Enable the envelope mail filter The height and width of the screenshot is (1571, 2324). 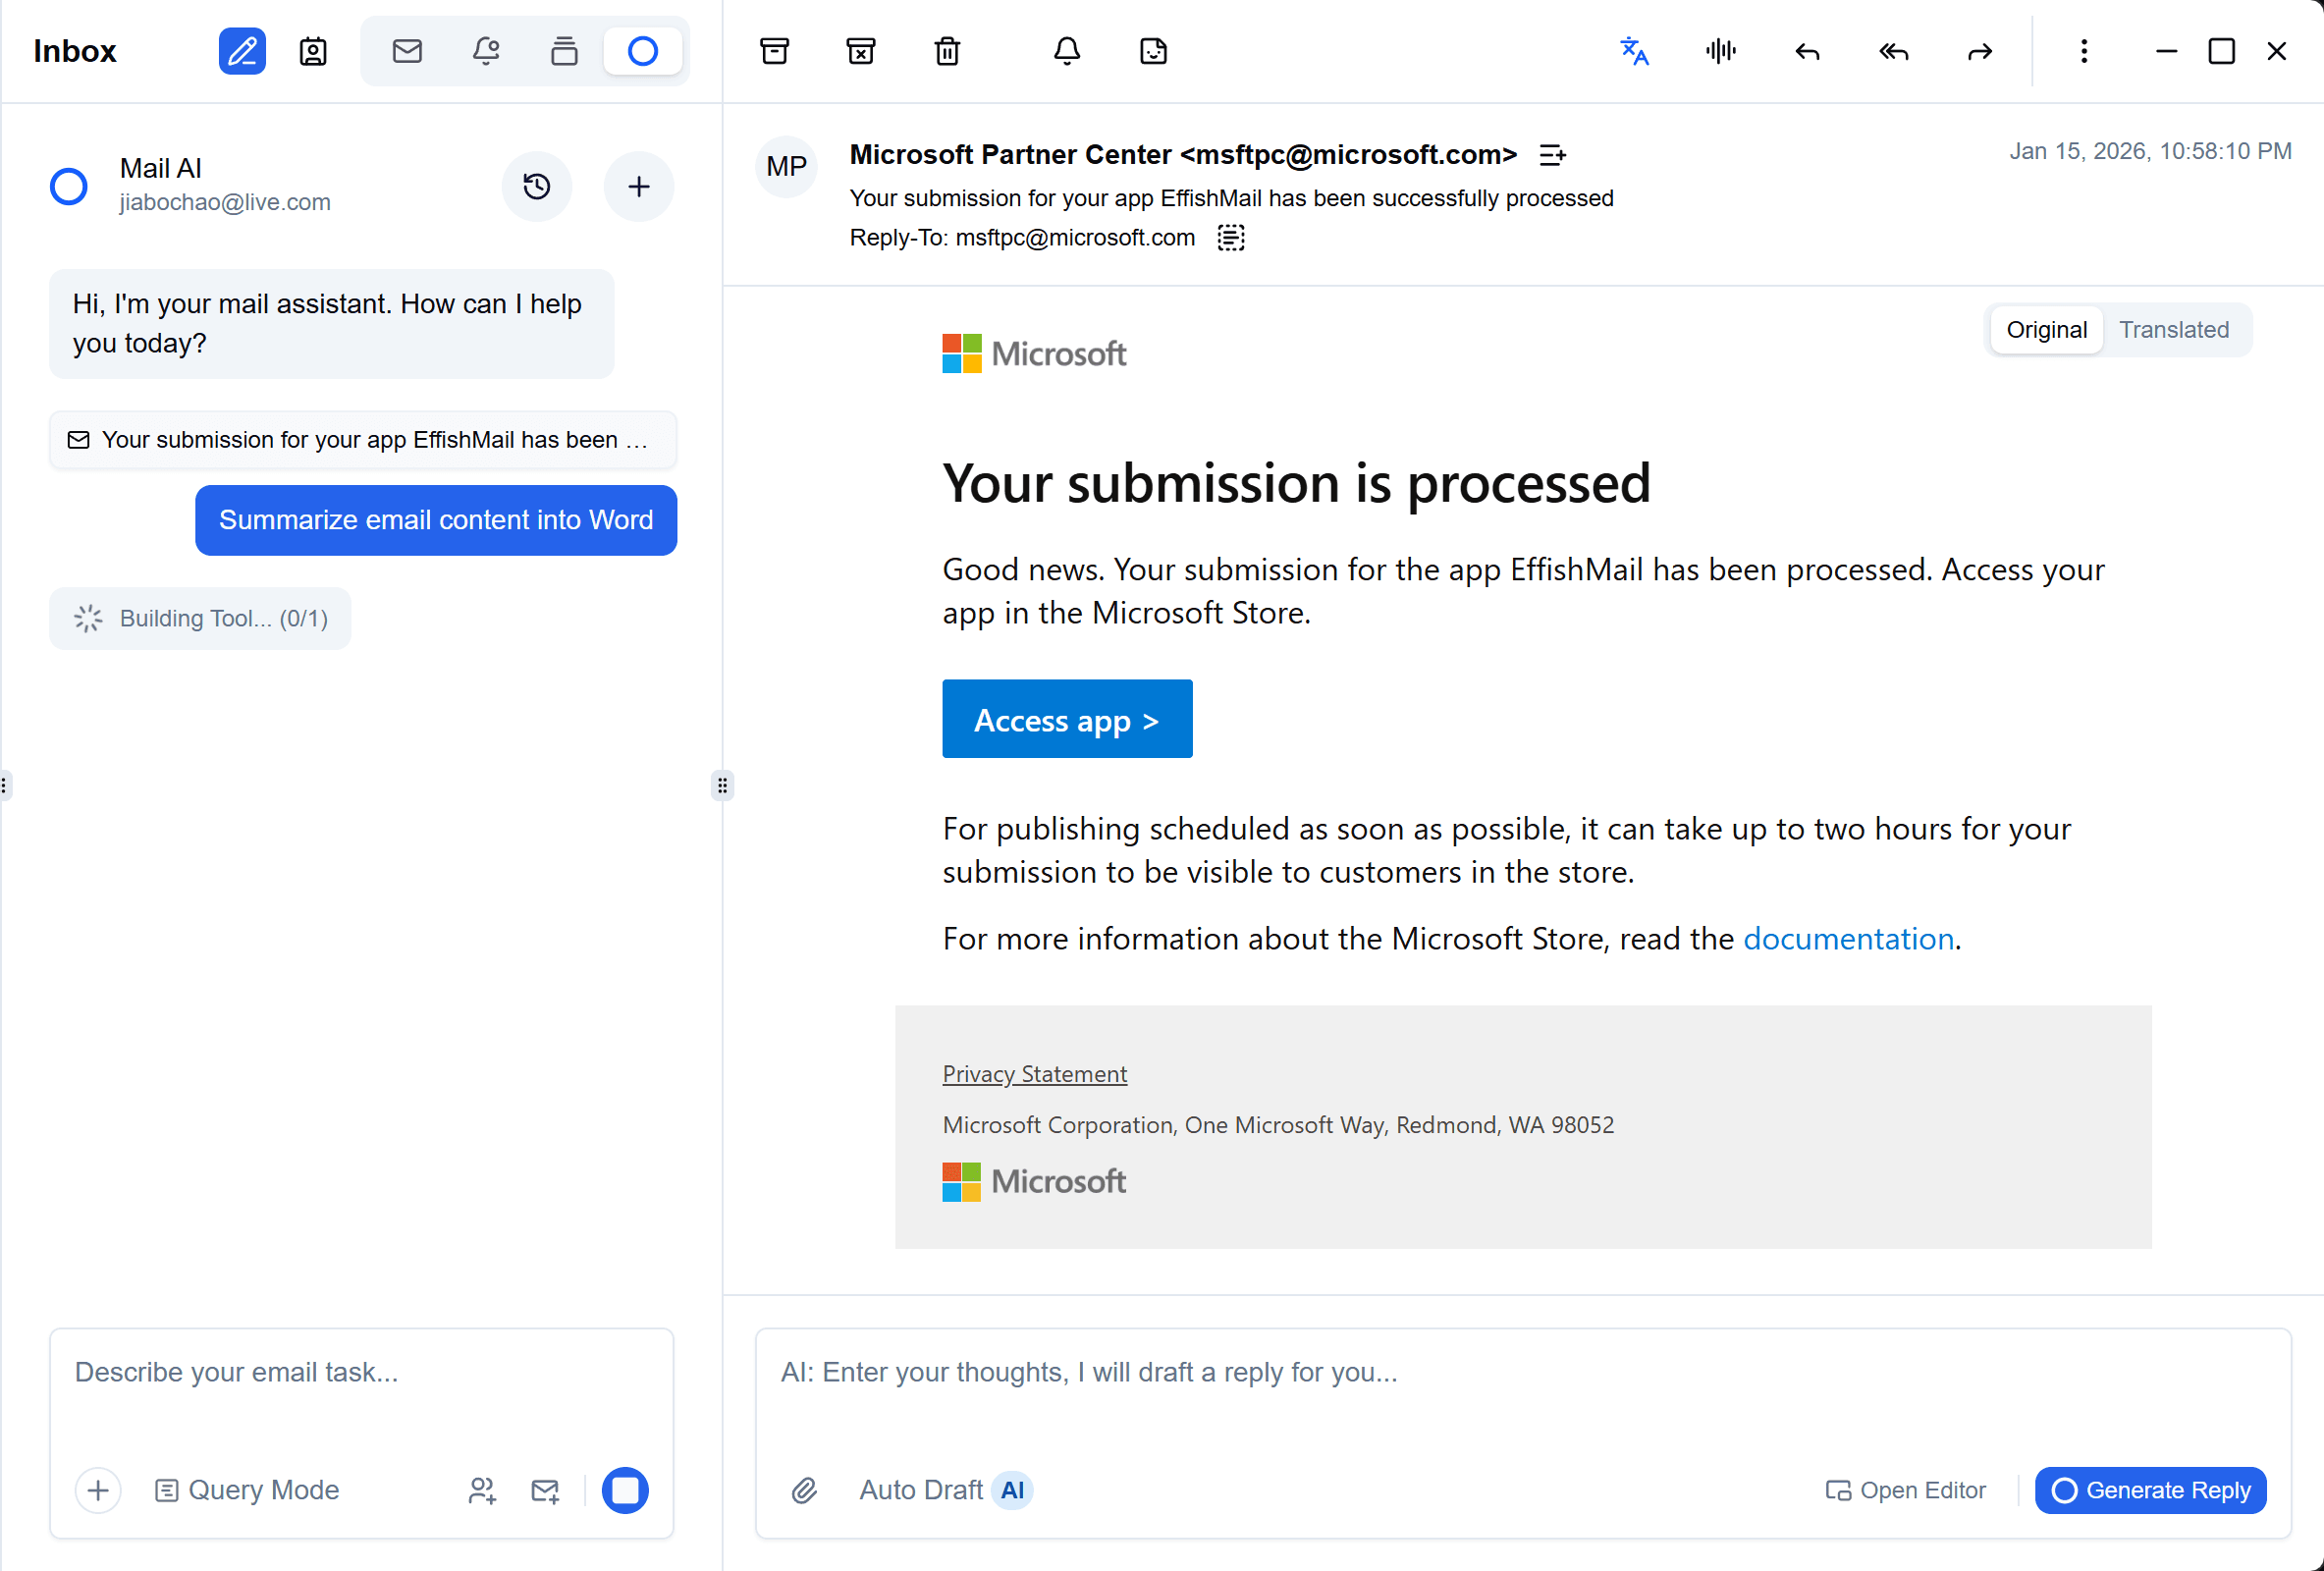click(407, 51)
